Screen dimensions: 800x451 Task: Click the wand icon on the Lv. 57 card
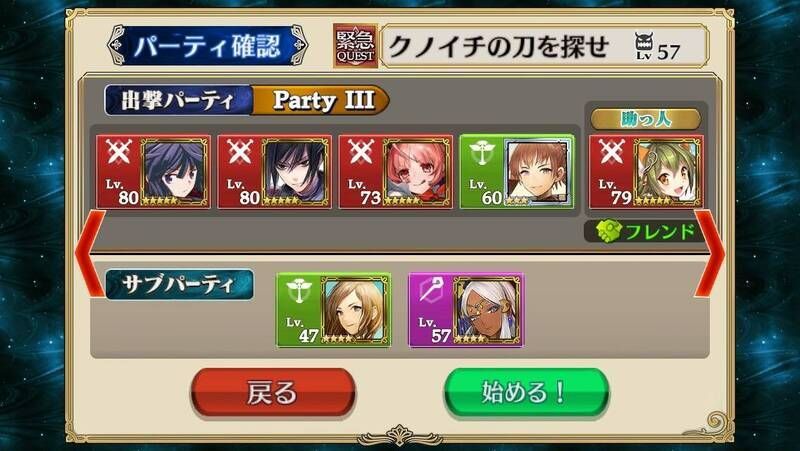(x=430, y=290)
